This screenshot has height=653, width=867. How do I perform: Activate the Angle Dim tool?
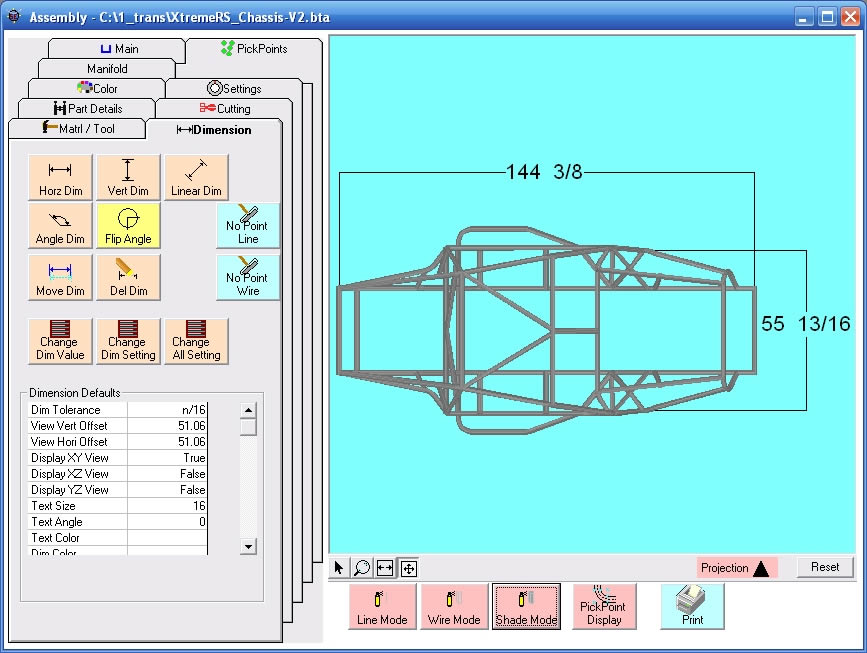pos(59,226)
